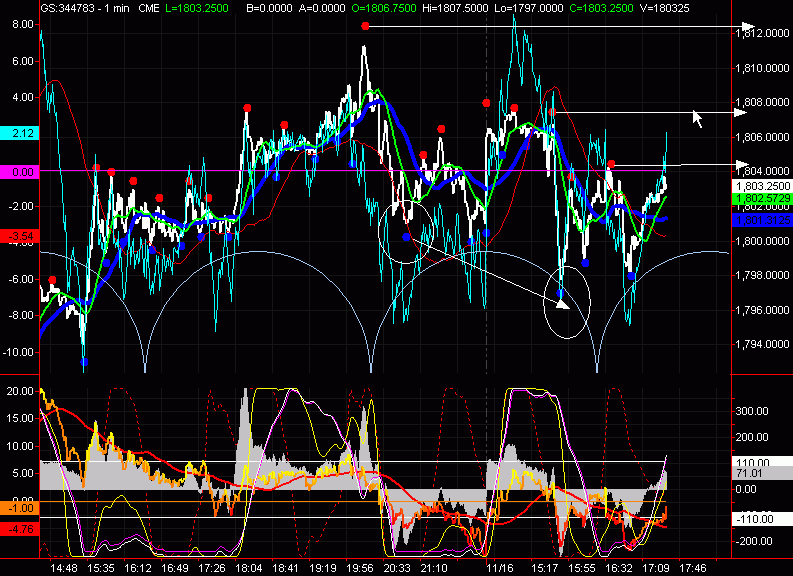
Task: Click the 18:41 time axis label
Action: point(286,568)
